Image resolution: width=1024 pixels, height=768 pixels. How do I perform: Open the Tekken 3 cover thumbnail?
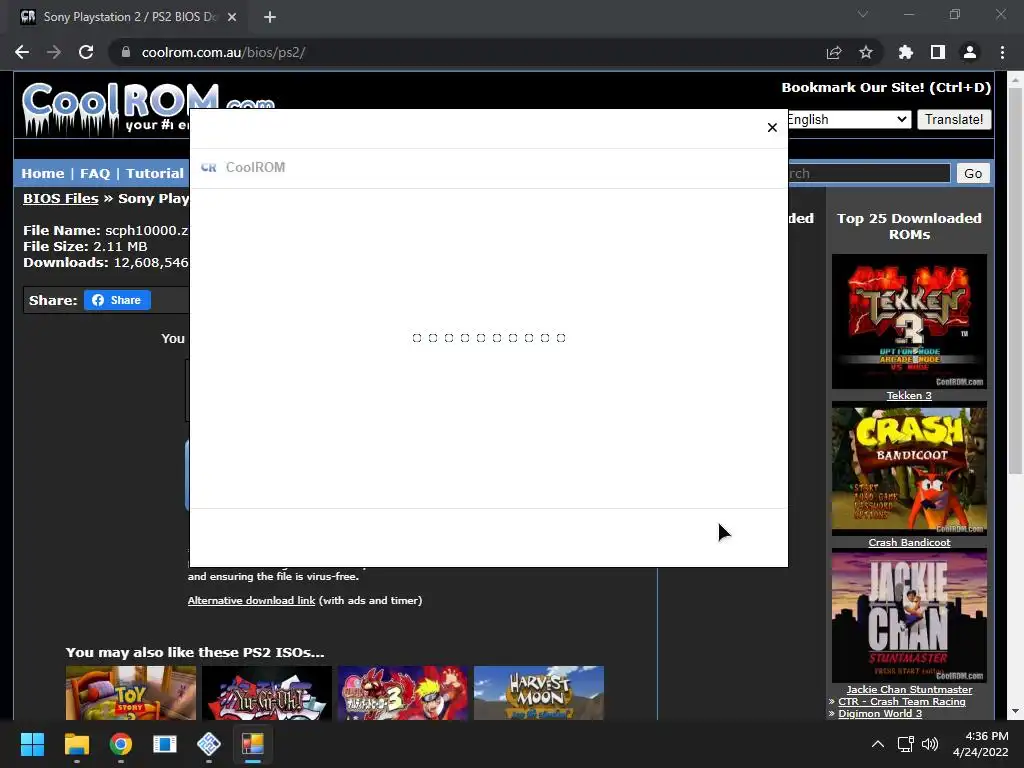(909, 321)
